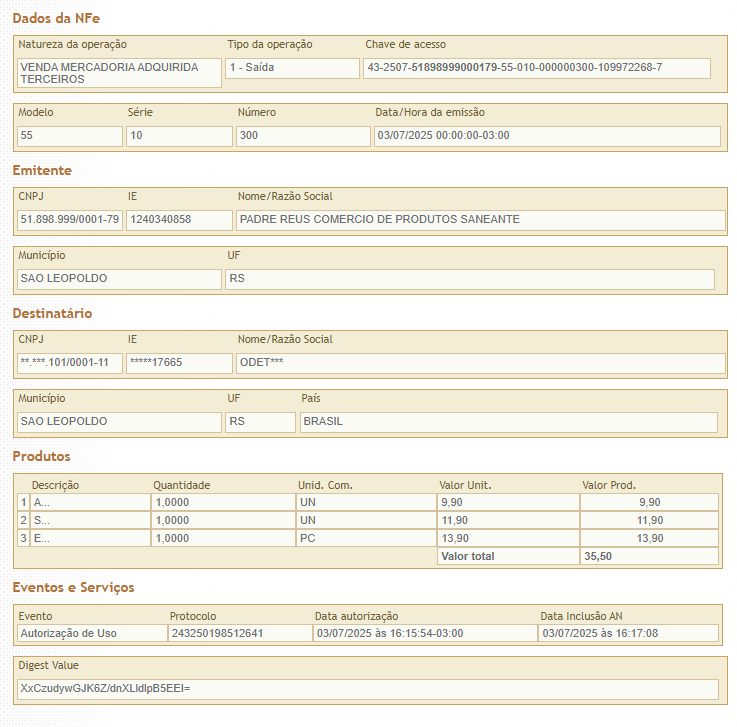Click the Modelo field showing 55

click(x=70, y=136)
